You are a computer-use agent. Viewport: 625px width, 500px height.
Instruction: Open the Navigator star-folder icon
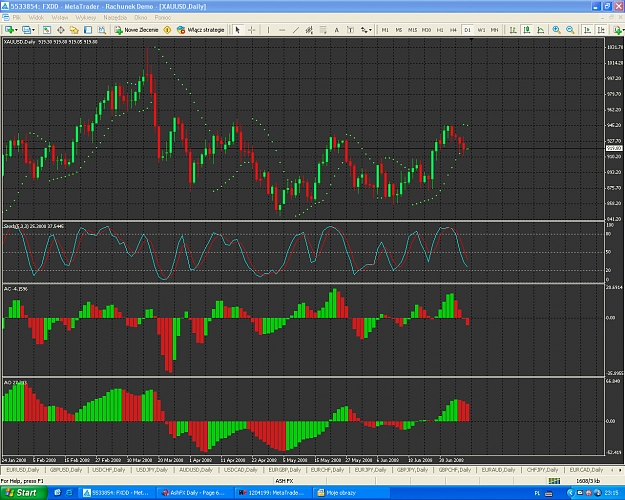point(74,30)
